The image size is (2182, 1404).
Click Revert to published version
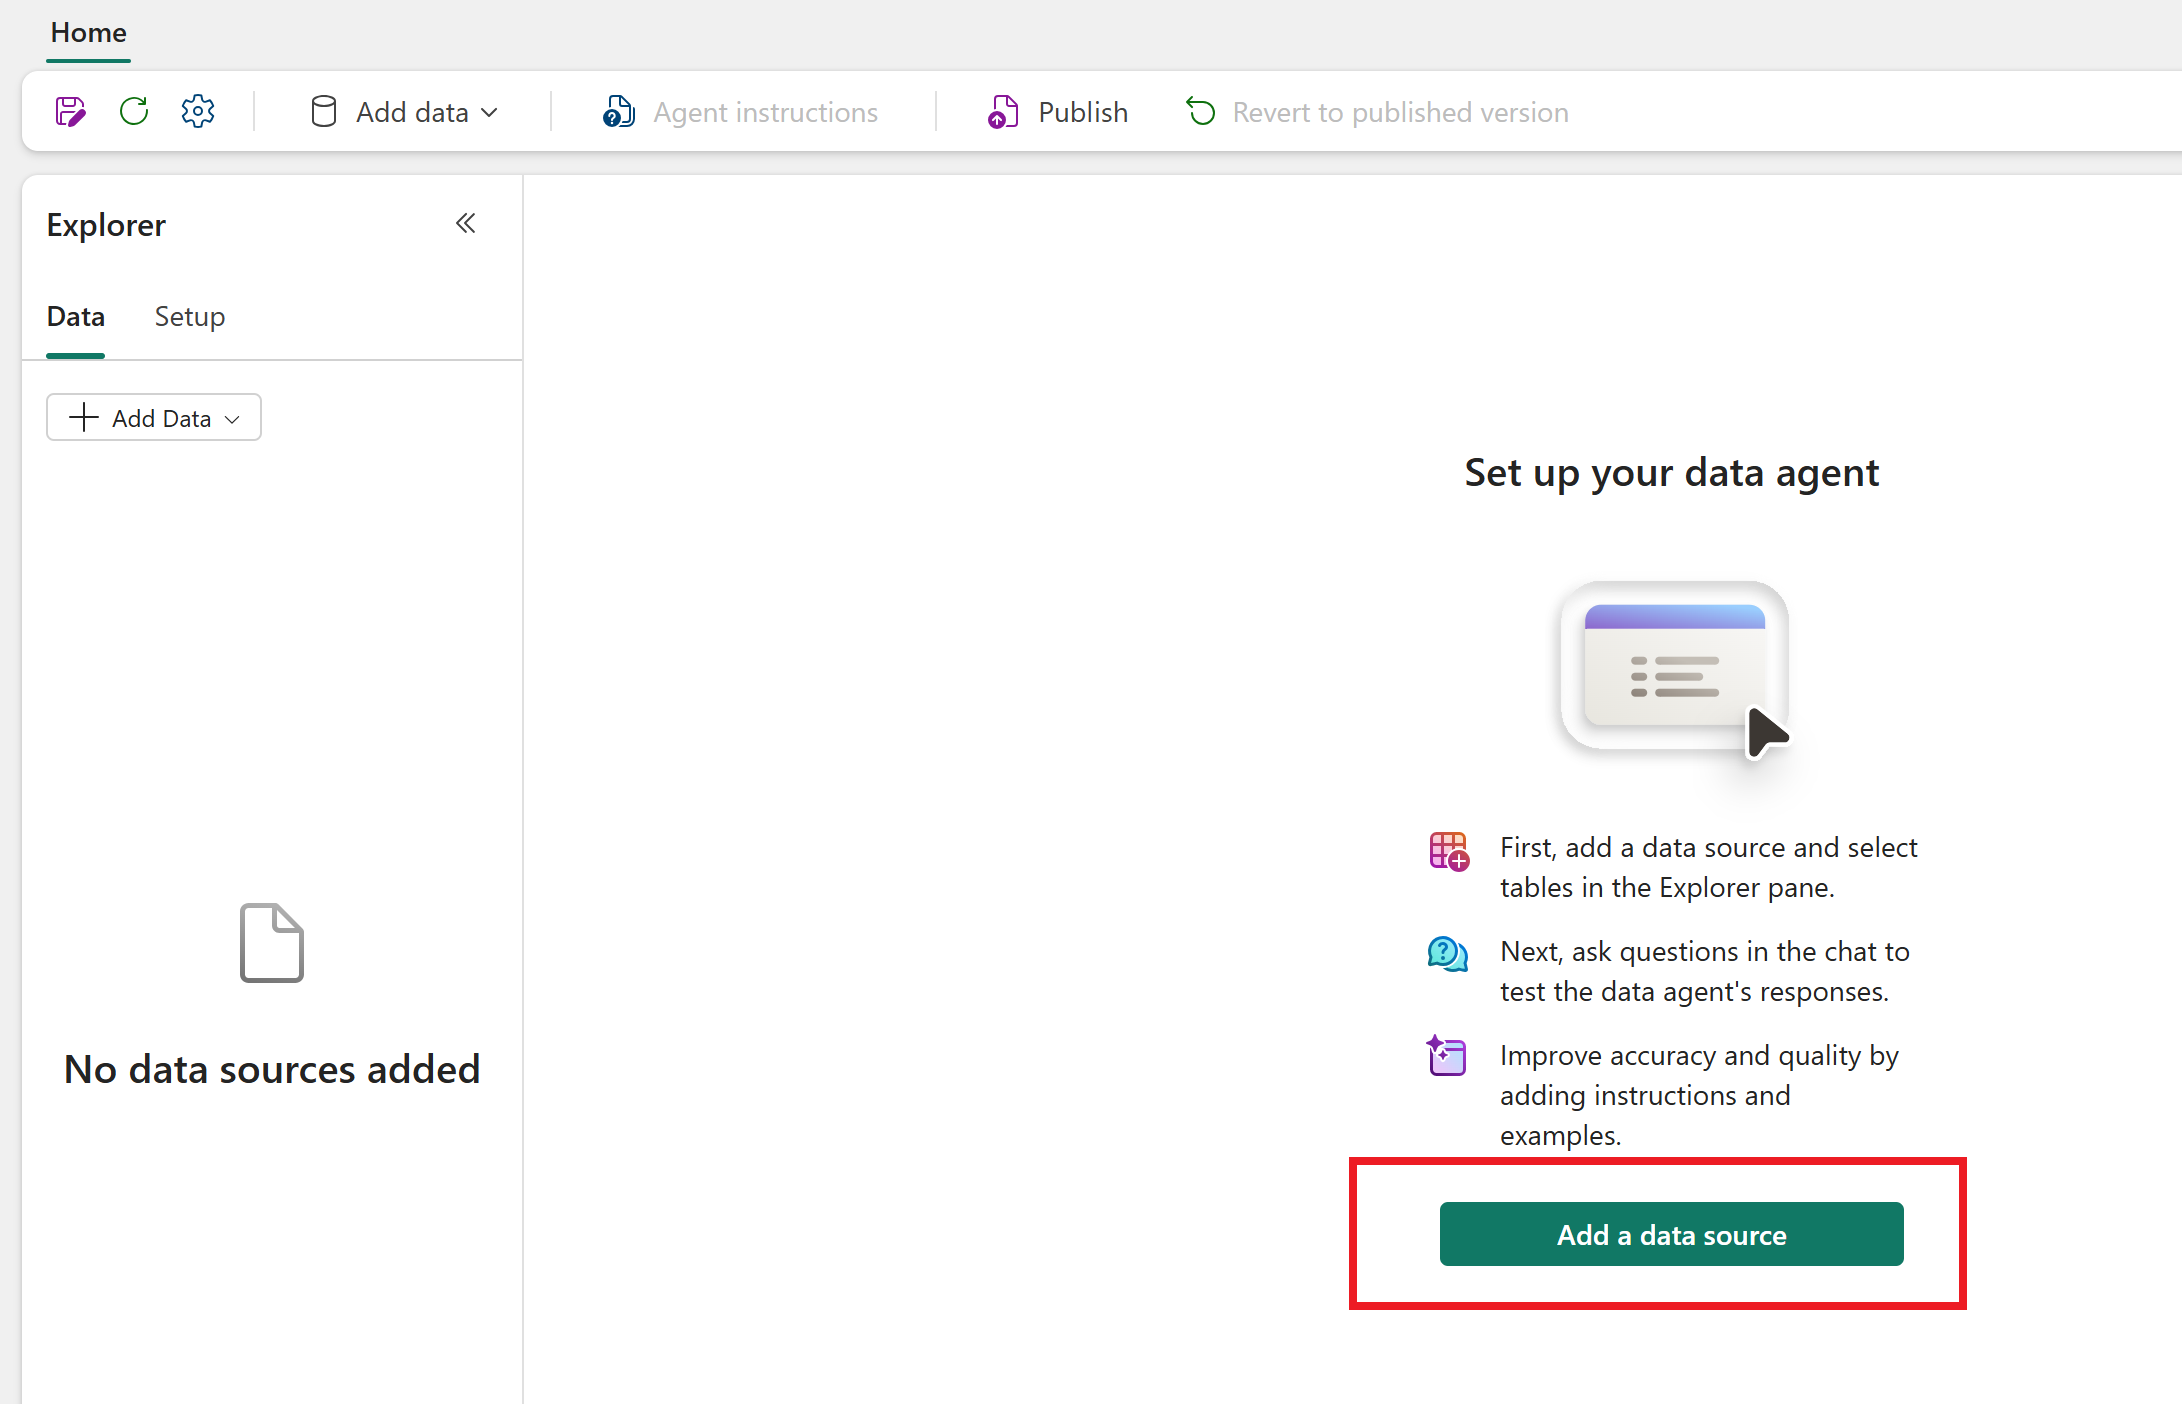[x=1400, y=111]
